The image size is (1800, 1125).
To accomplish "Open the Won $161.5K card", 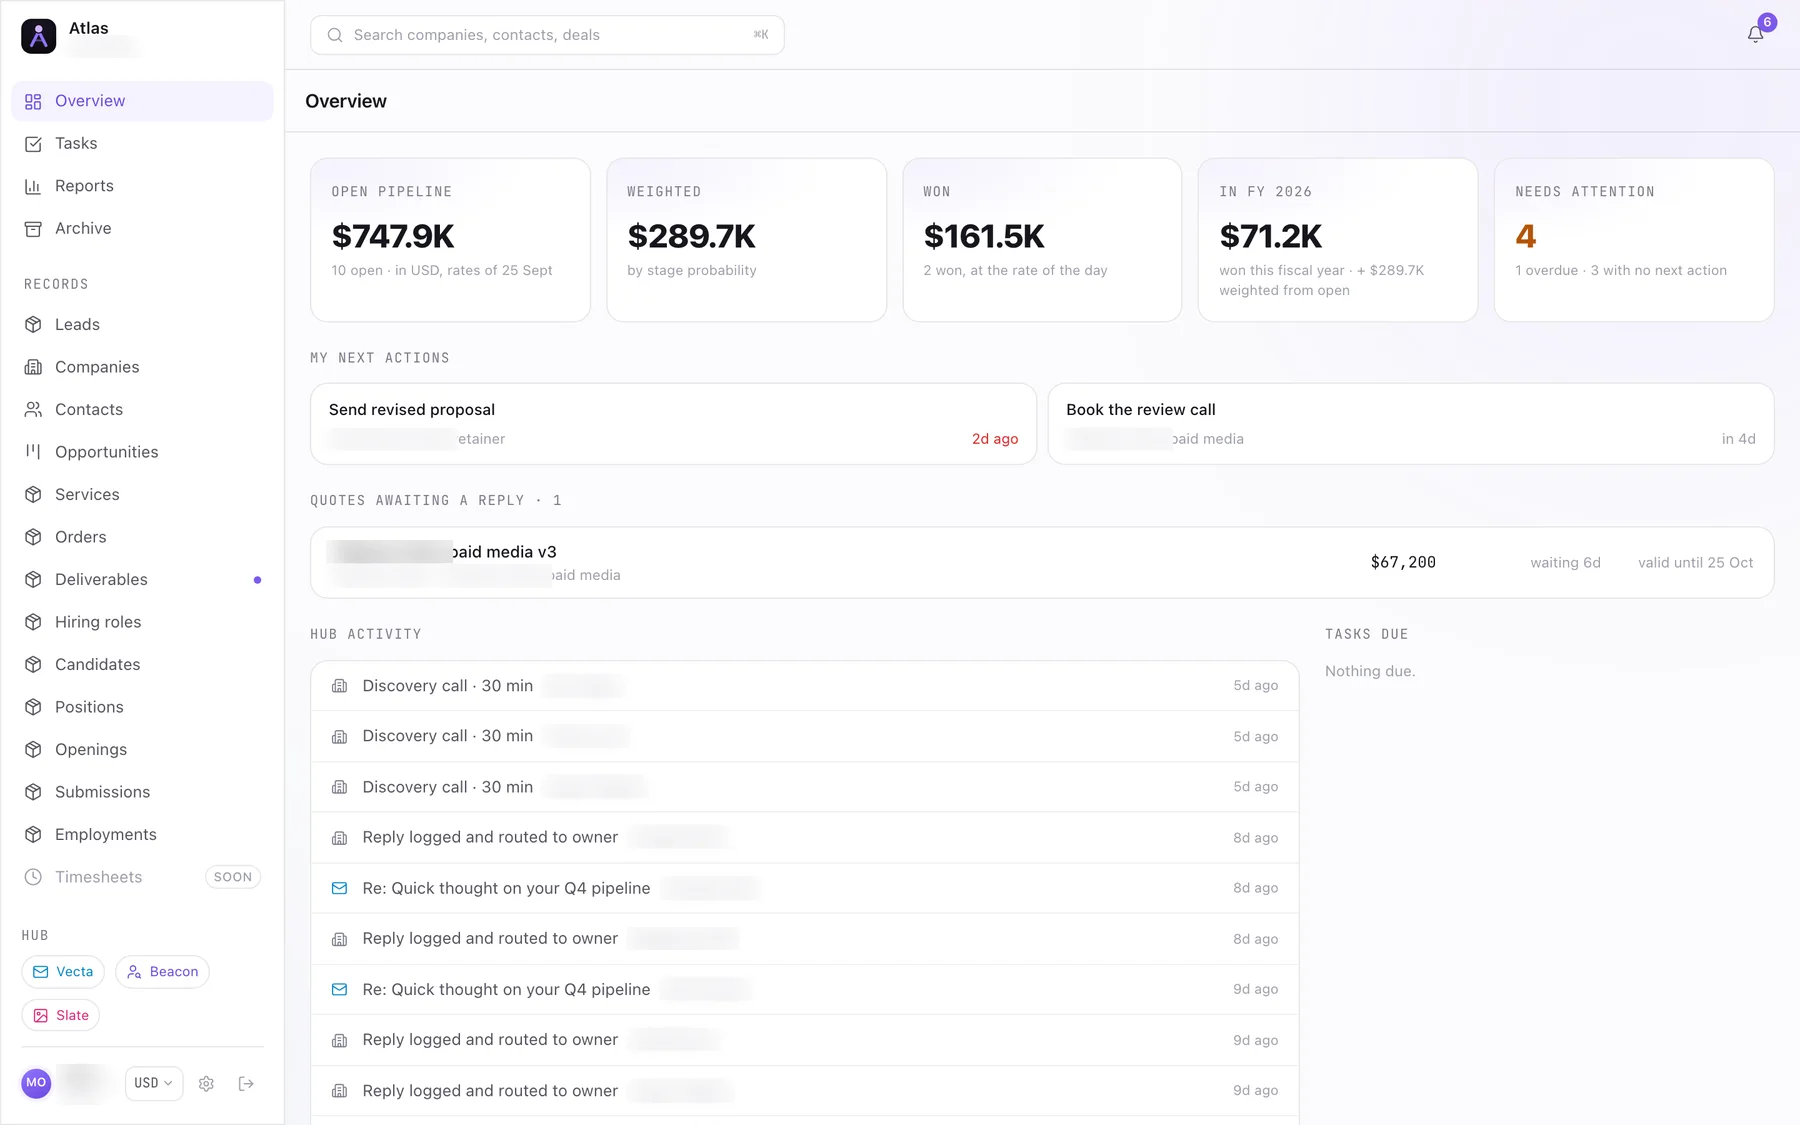I will pyautogui.click(x=1042, y=240).
